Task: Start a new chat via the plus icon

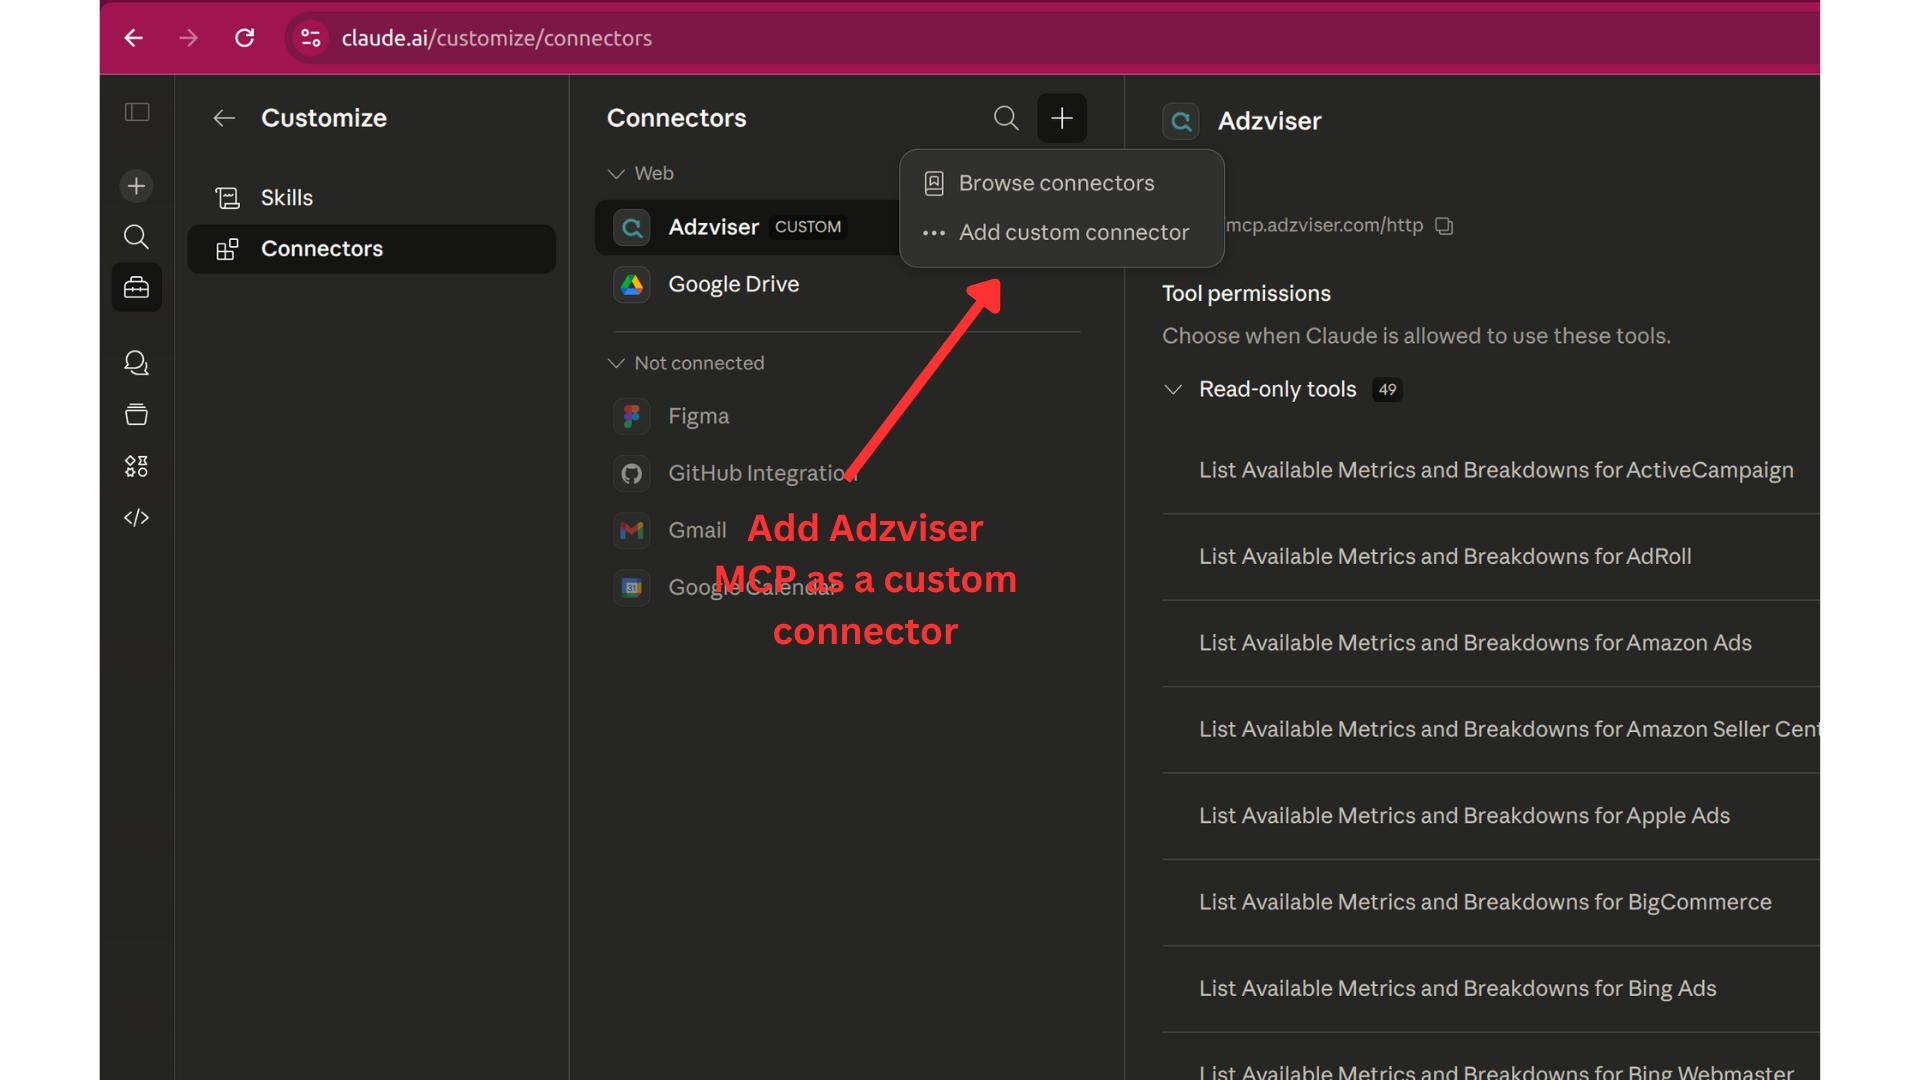Action: (136, 186)
